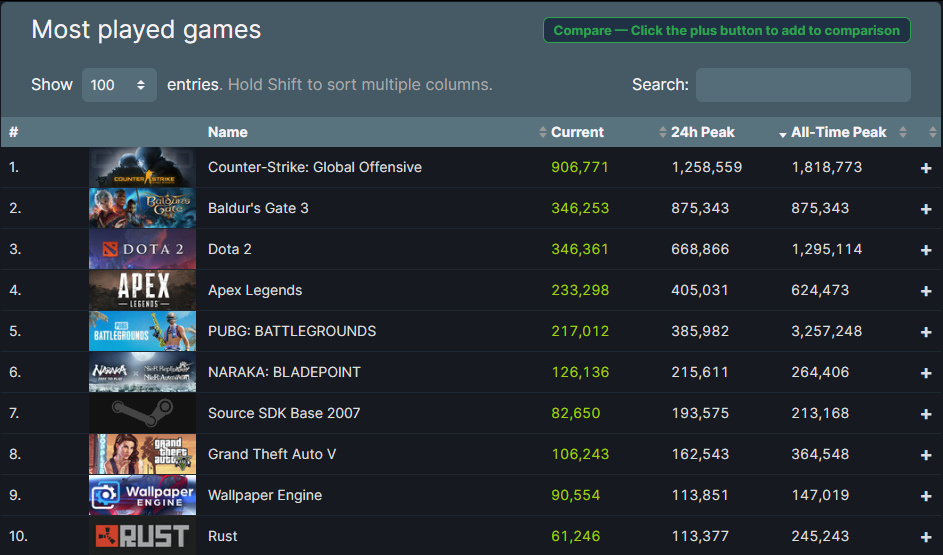Open the Dota 2 name link
The width and height of the screenshot is (943, 555).
(x=230, y=249)
